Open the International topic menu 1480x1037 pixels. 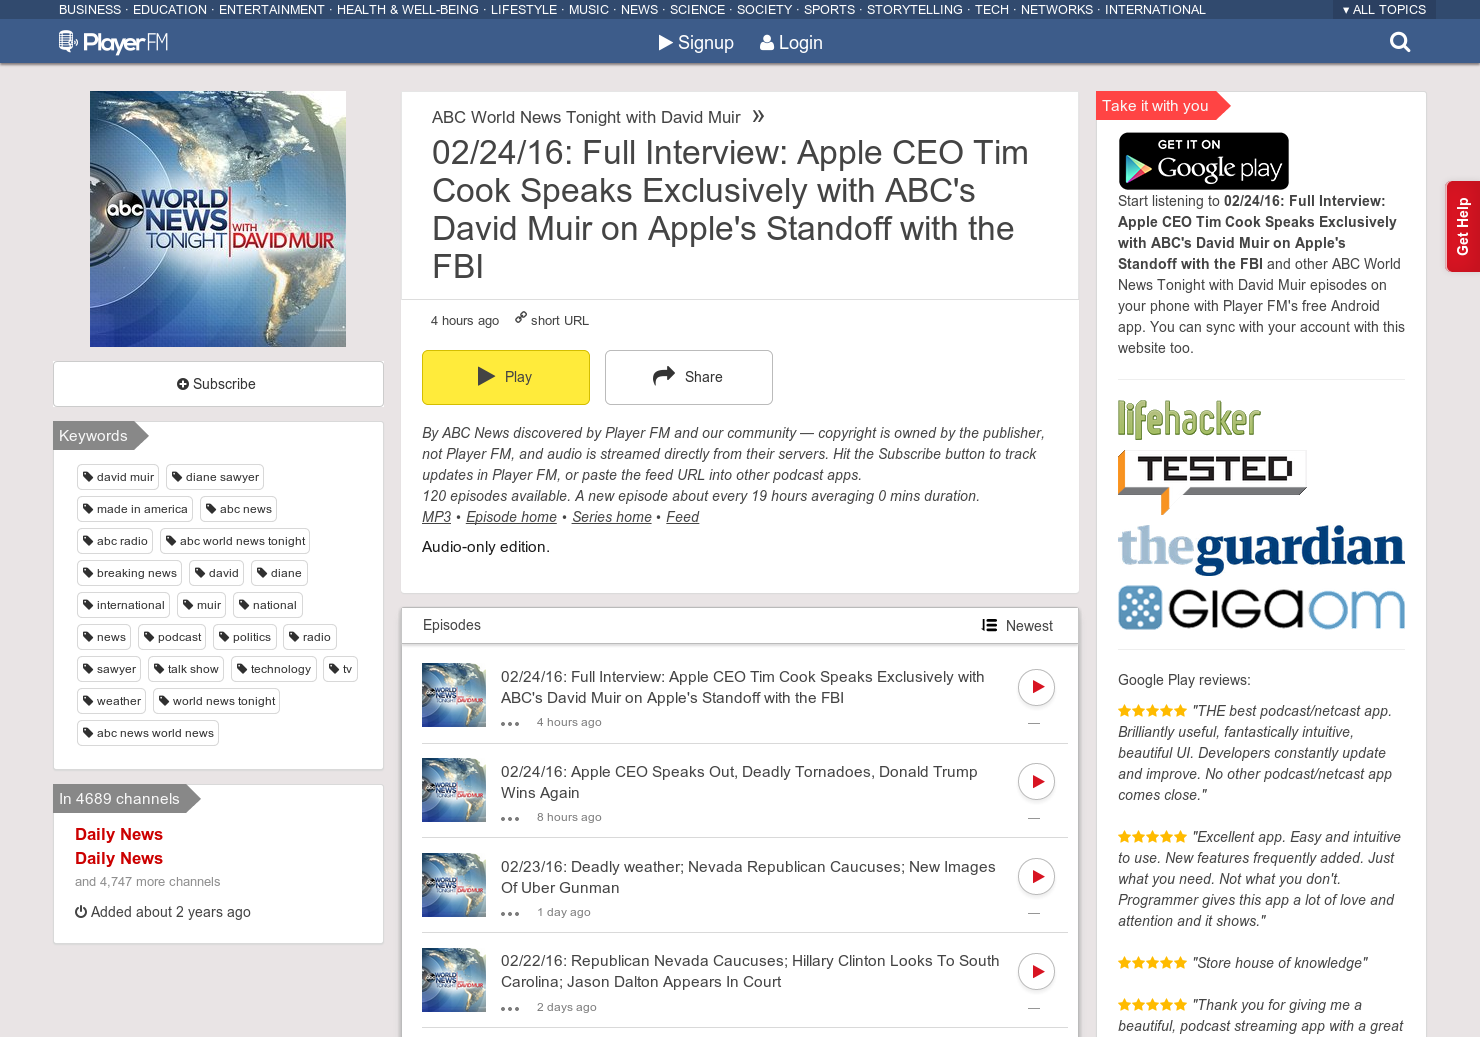(1155, 10)
